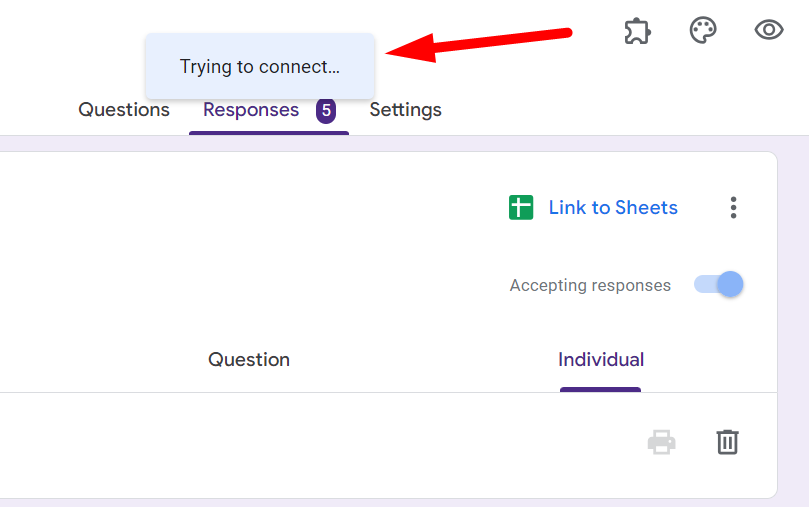Delete response using the trash icon

tap(727, 441)
